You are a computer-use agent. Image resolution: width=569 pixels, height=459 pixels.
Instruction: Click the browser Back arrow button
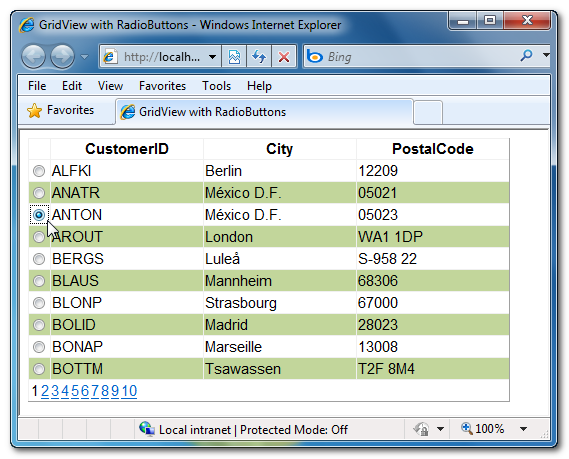pos(33,57)
